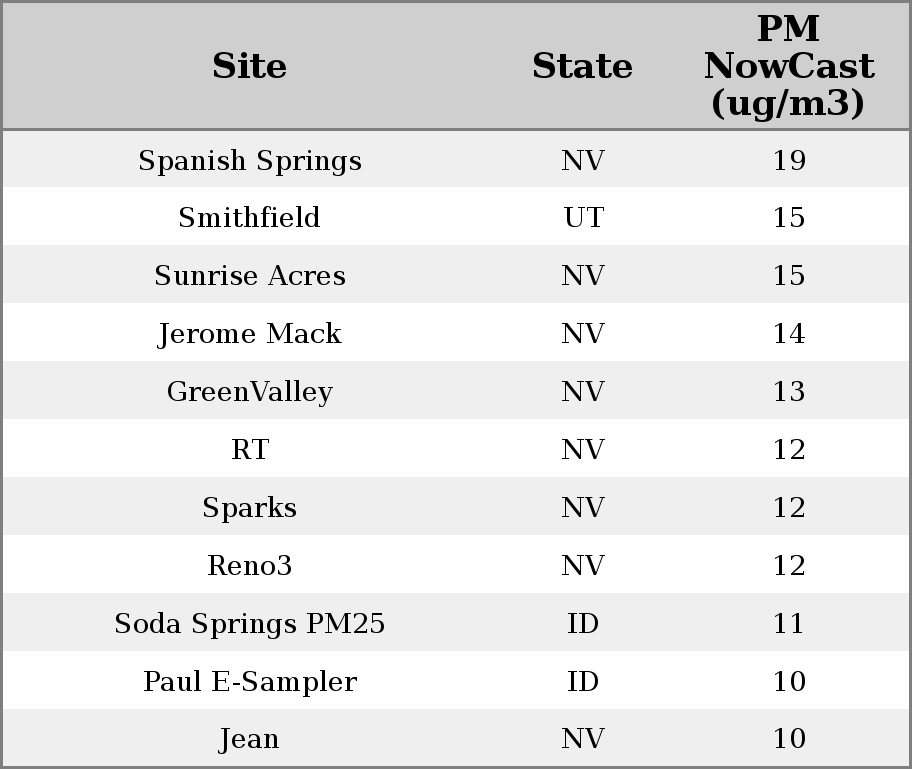Select the Reno3 site cell

pos(250,566)
